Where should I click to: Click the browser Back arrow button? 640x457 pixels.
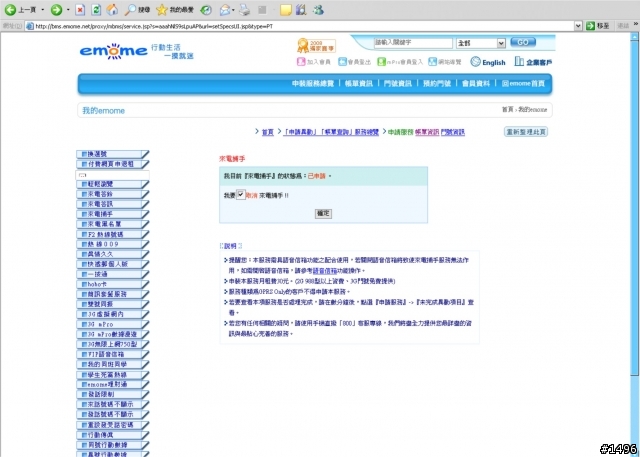click(x=10, y=10)
